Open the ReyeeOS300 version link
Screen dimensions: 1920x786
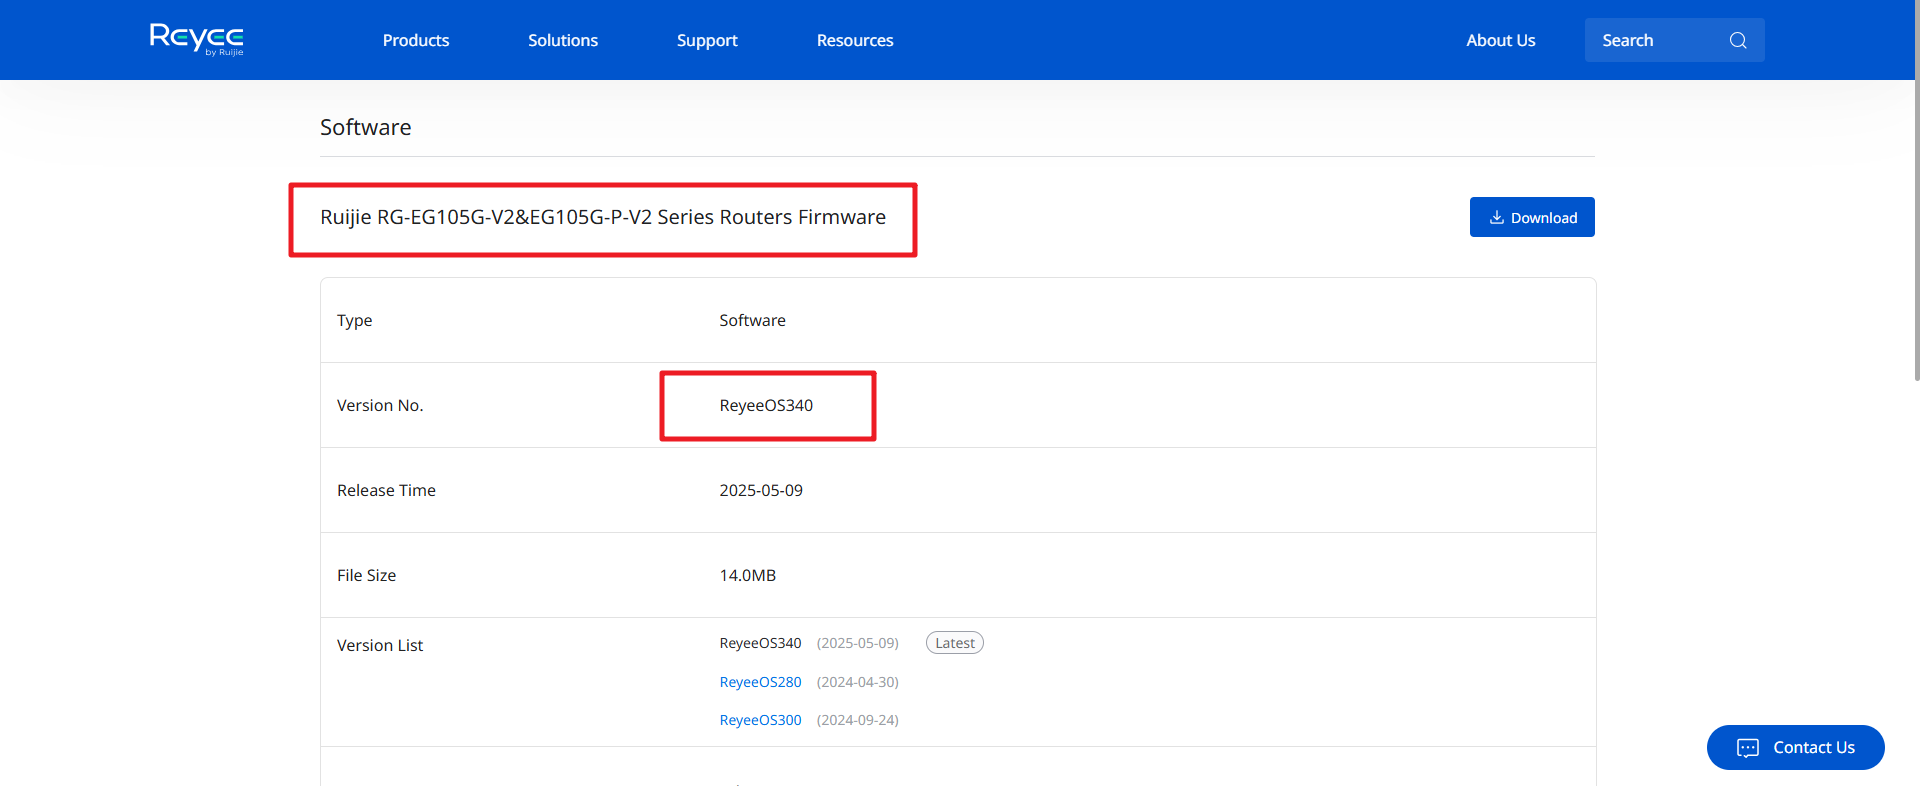tap(760, 720)
